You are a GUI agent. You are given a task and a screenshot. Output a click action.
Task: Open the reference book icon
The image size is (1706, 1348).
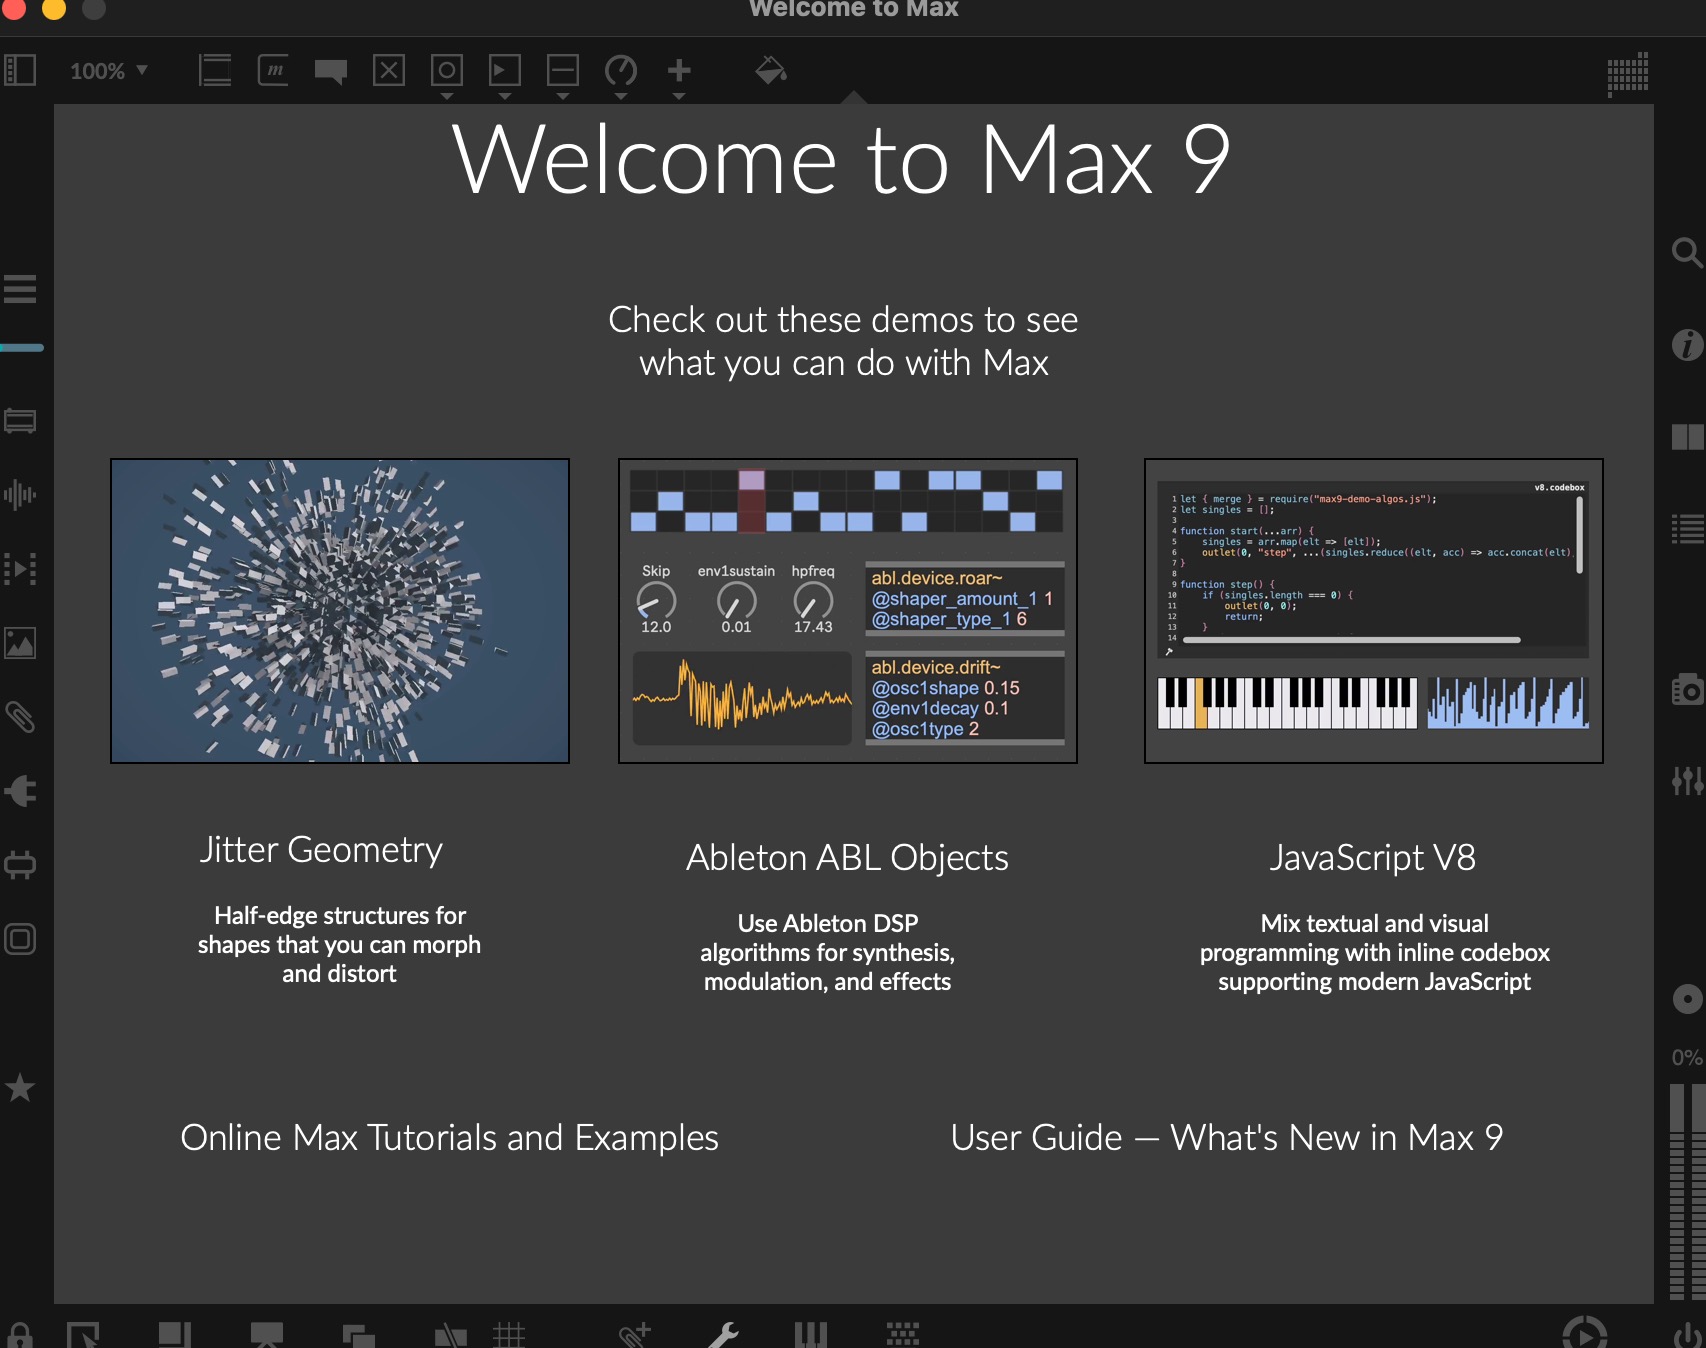(1687, 437)
